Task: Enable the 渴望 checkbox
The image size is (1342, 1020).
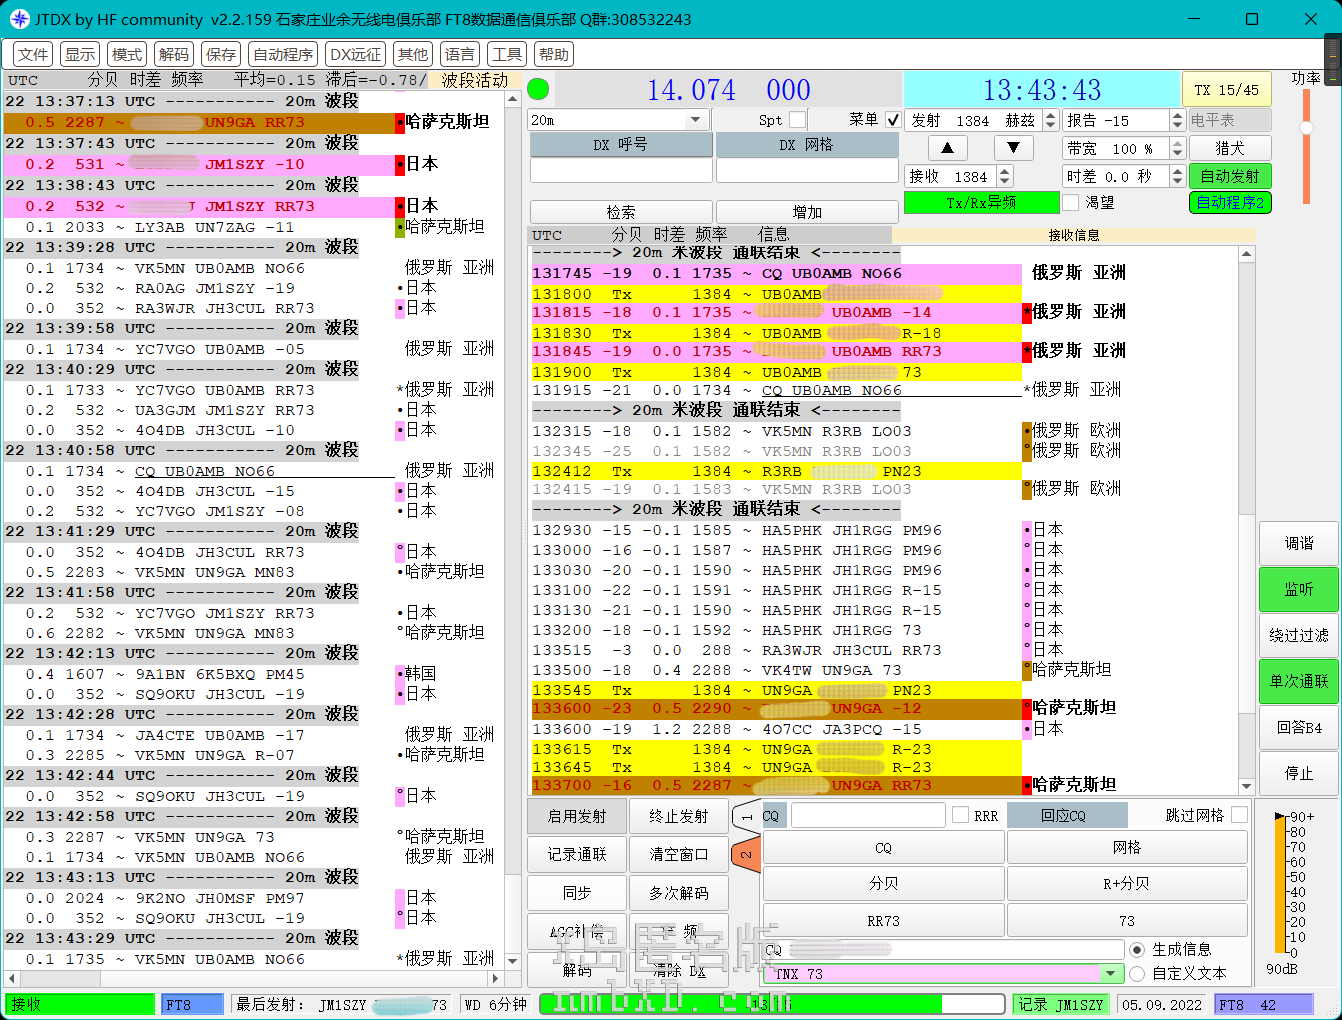Action: (x=1071, y=202)
